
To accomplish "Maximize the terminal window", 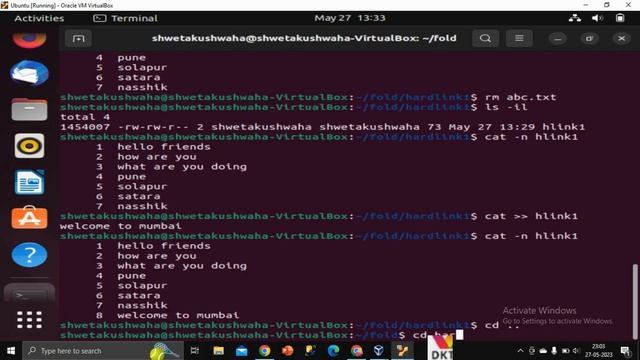I will click(589, 38).
